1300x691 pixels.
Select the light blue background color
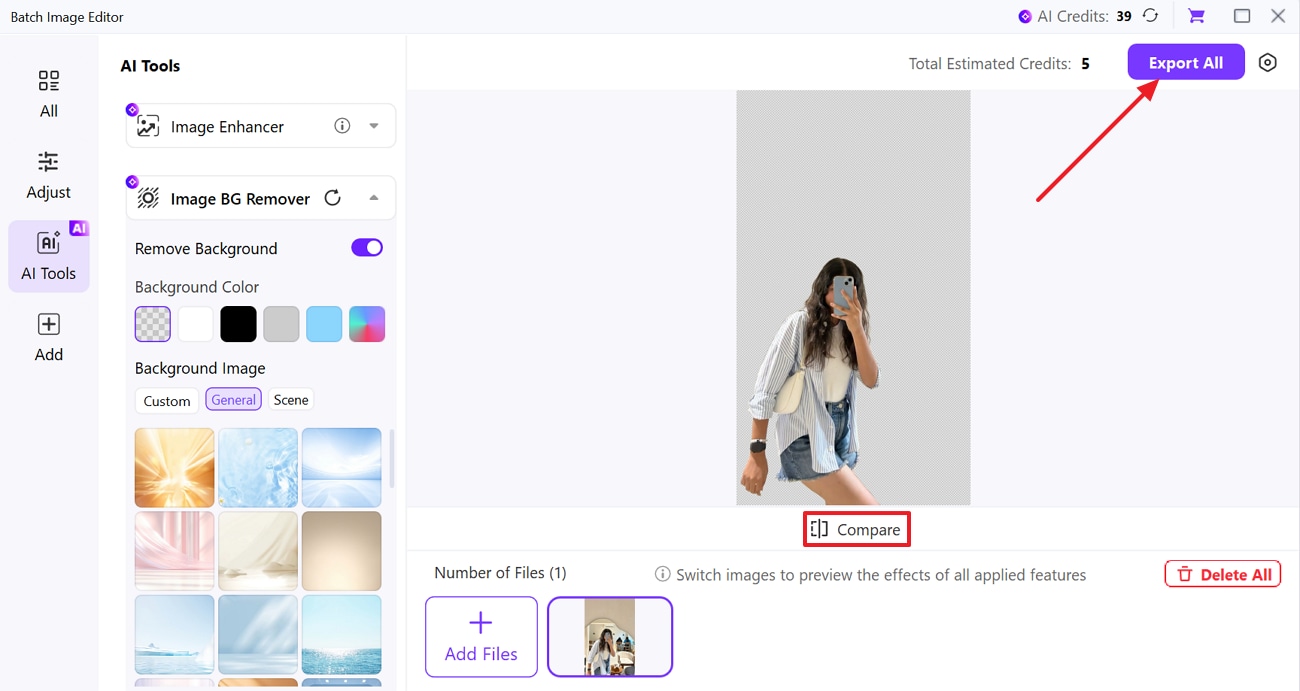tap(324, 324)
